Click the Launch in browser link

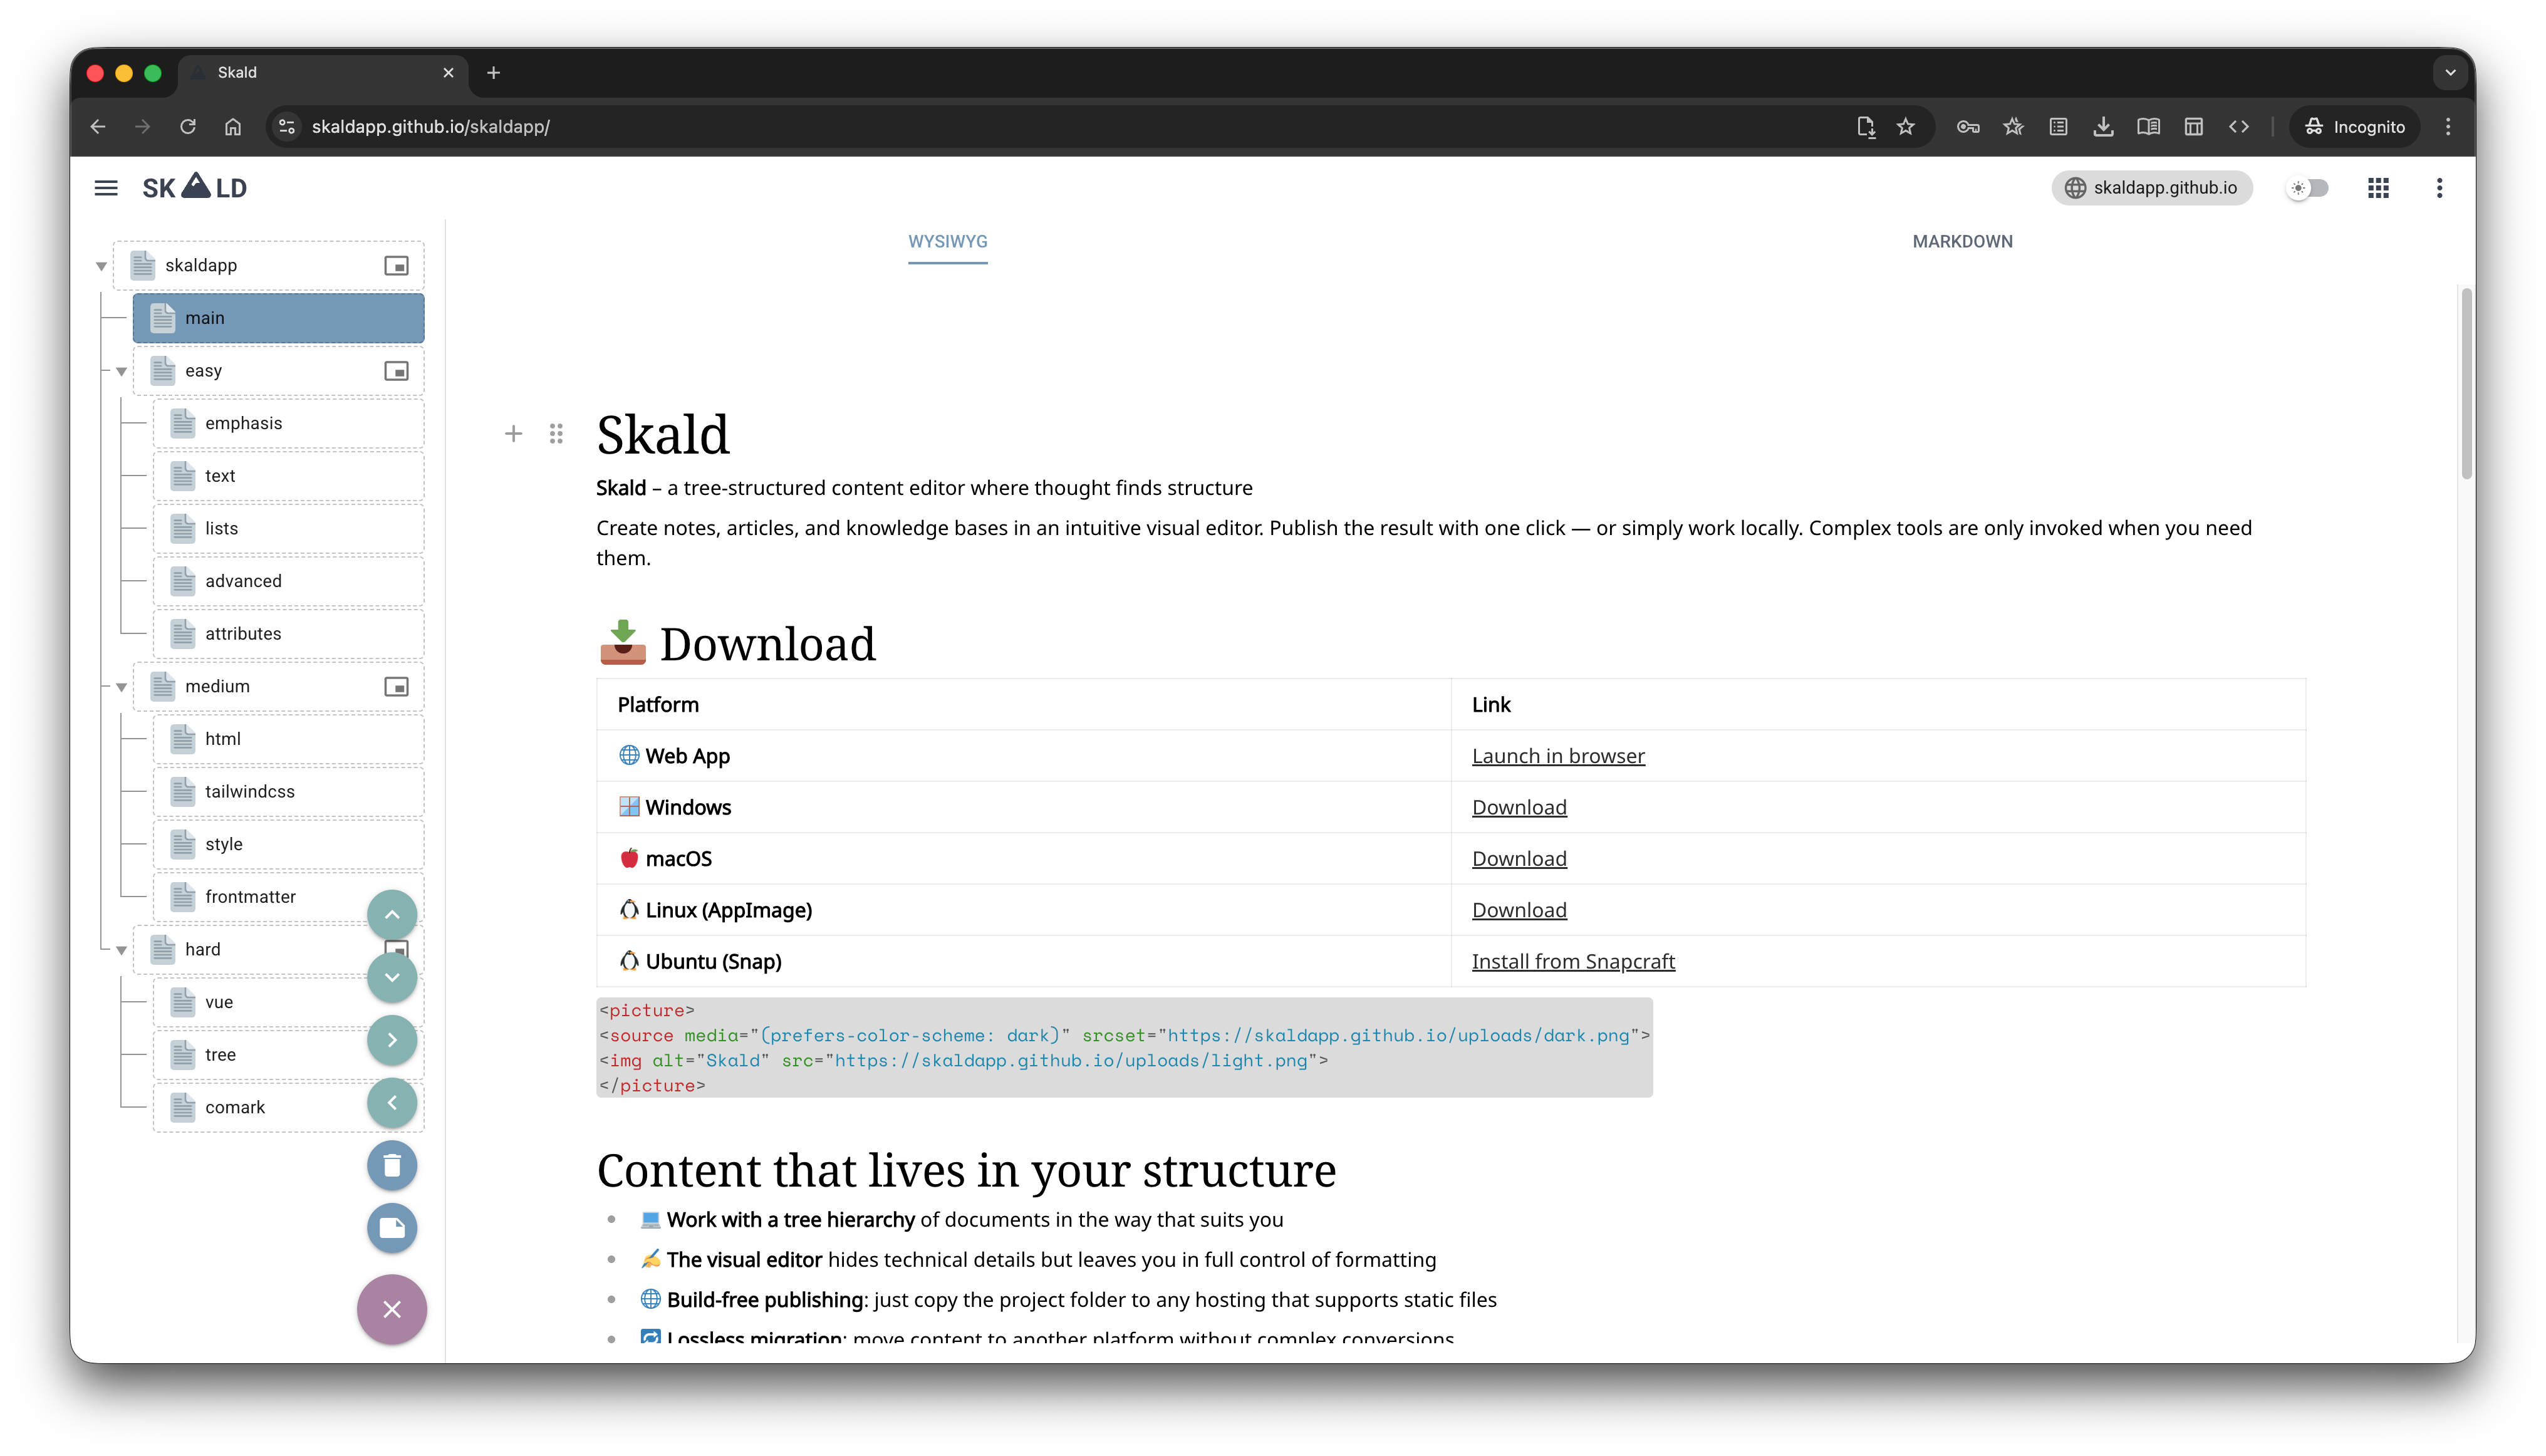(x=1558, y=756)
